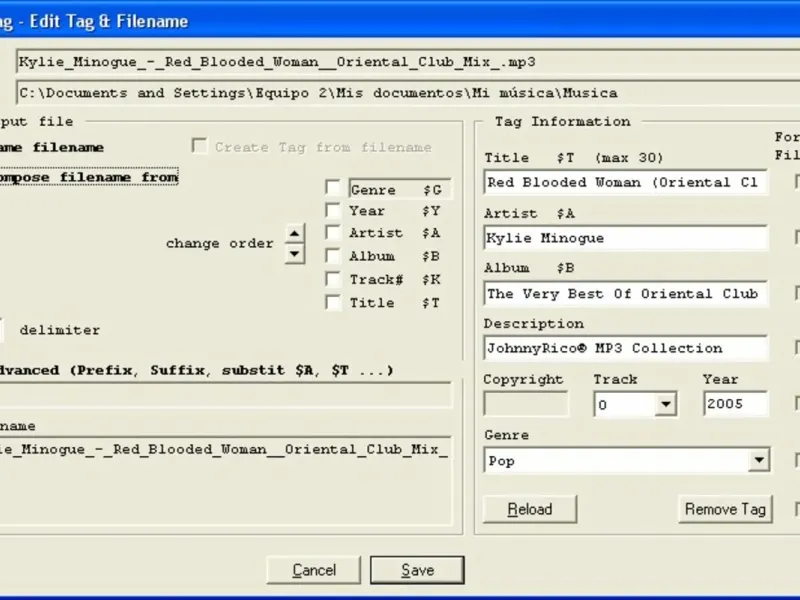Click the Cancel button
The image size is (800, 600).
coord(313,570)
